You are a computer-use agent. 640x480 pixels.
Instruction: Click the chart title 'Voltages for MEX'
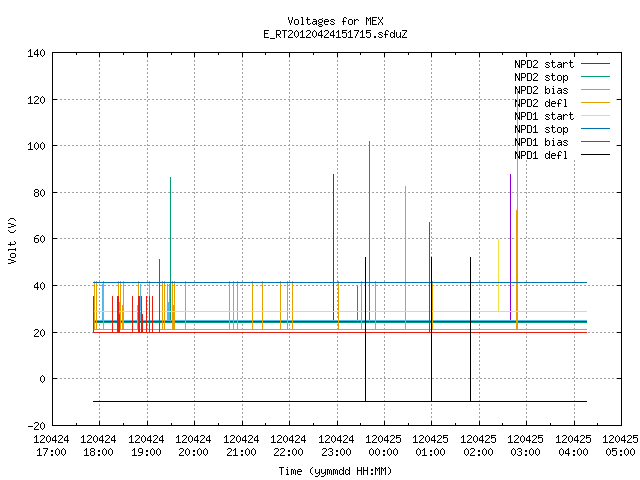[335, 21]
